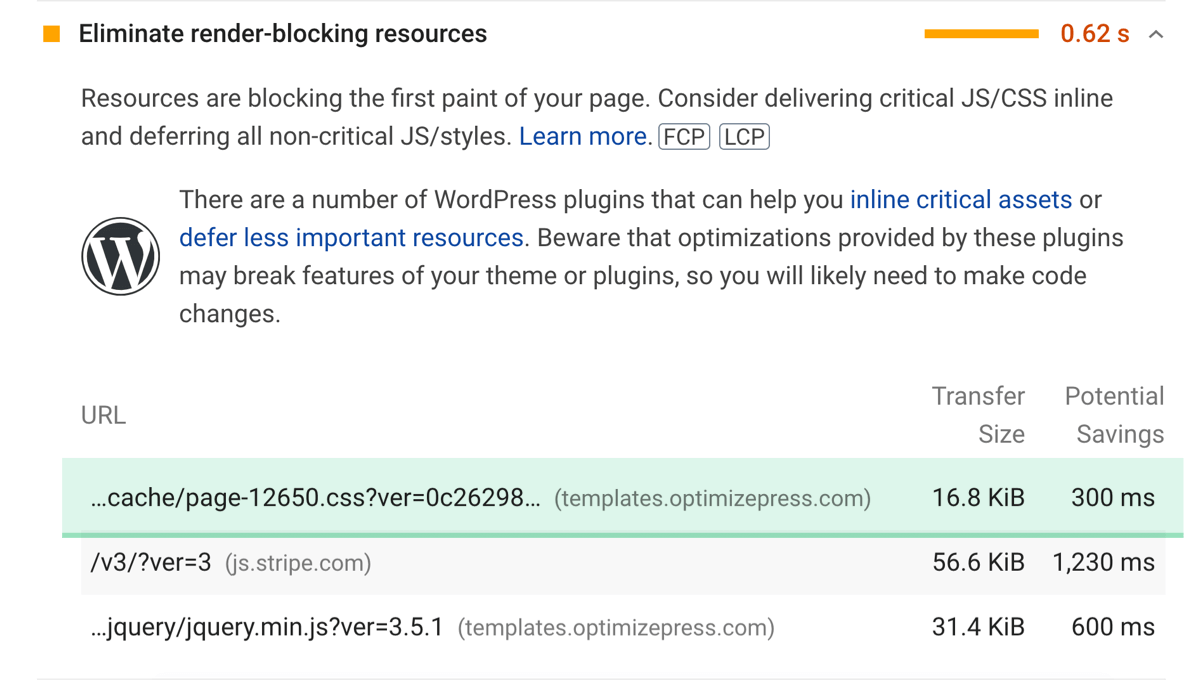
Task: Click the LCP metric badge
Action: [x=744, y=137]
